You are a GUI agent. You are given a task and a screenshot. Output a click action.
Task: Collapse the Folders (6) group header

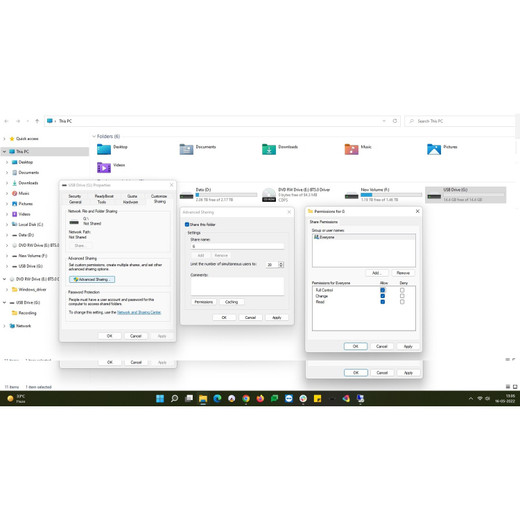tap(94, 136)
